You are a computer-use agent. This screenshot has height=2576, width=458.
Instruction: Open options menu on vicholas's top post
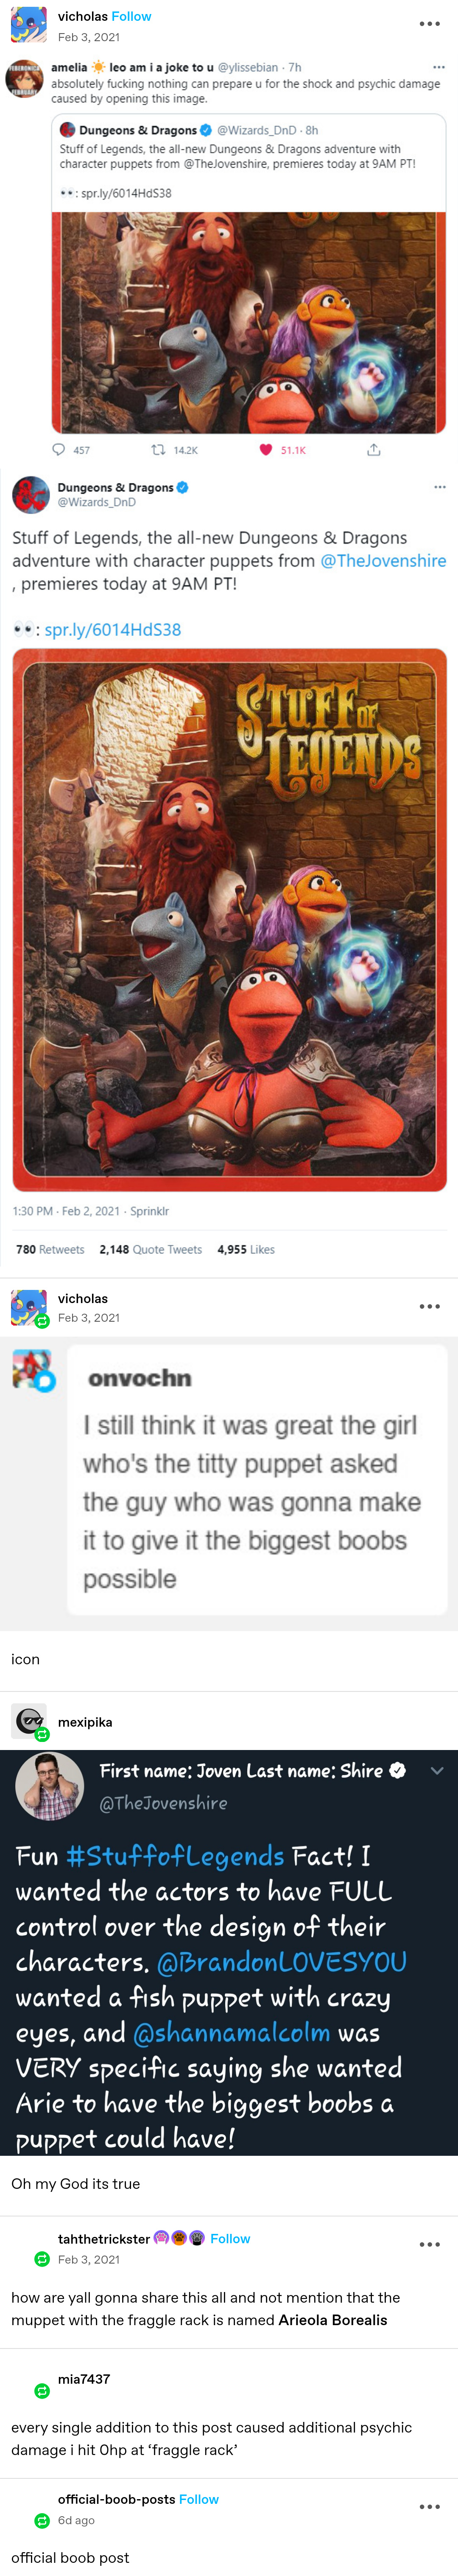[x=429, y=24]
